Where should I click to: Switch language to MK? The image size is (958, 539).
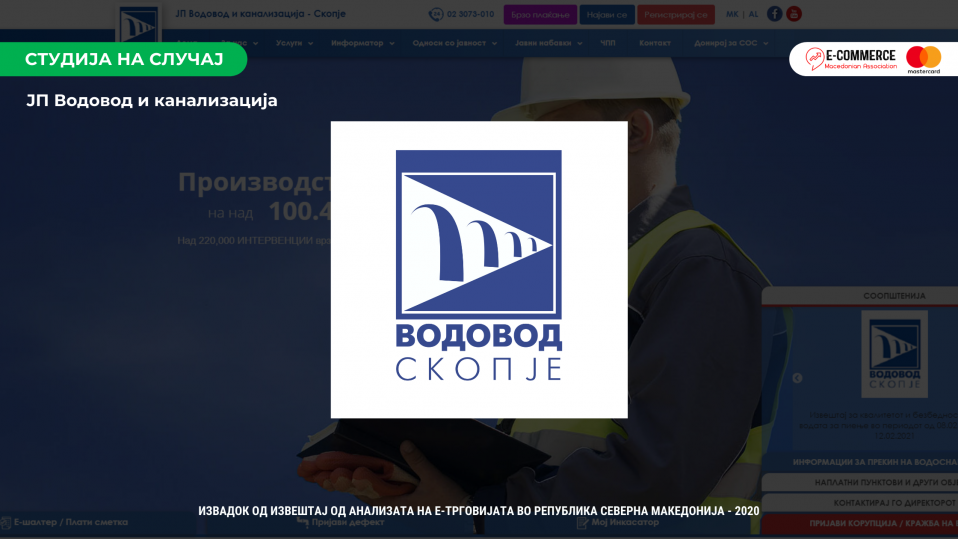point(732,14)
